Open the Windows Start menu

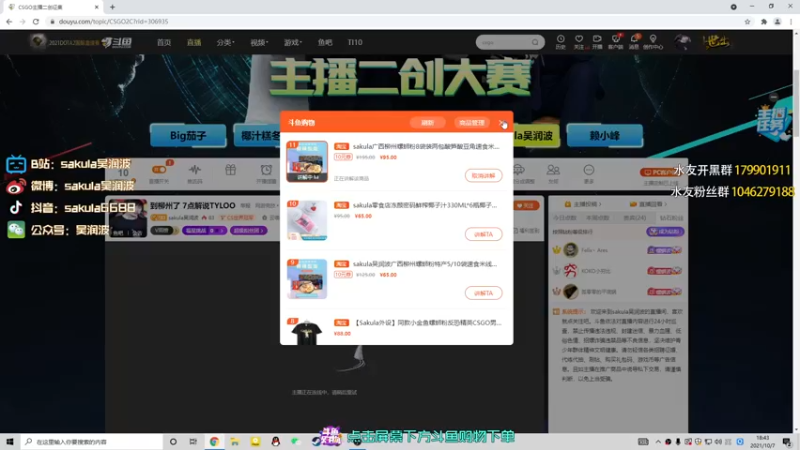click(10, 441)
